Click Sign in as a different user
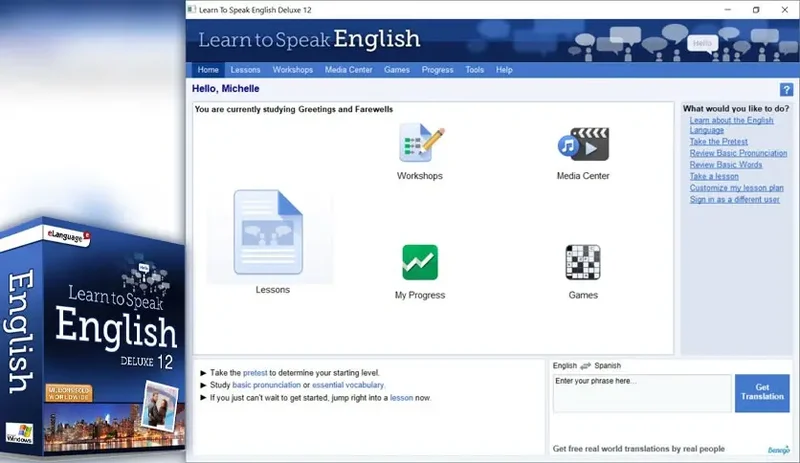The width and height of the screenshot is (800, 463). click(734, 200)
